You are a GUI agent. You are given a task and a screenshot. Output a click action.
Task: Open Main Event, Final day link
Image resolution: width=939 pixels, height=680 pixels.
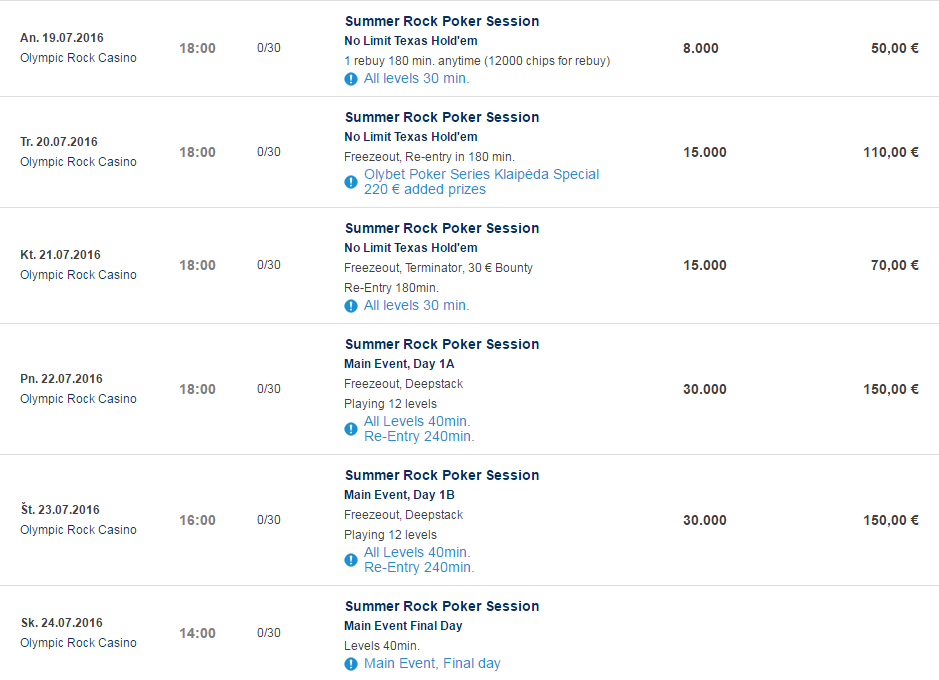[432, 663]
